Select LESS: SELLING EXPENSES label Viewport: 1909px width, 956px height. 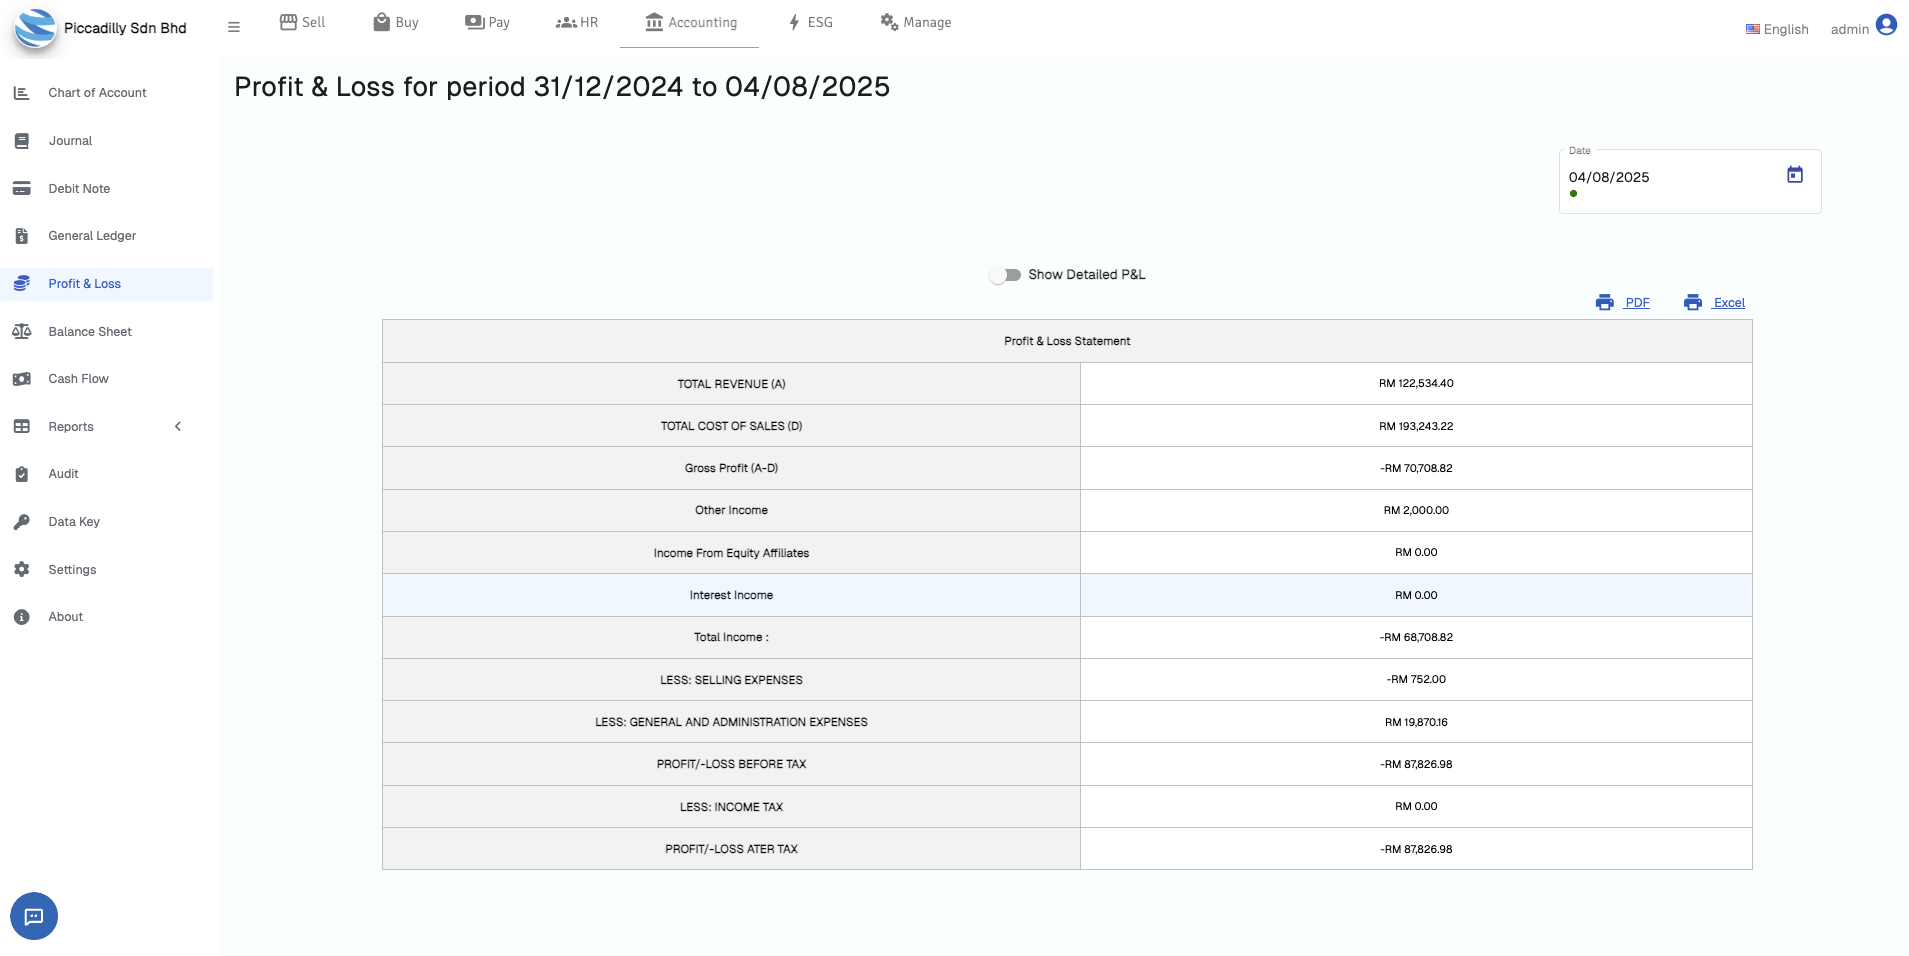pos(731,680)
